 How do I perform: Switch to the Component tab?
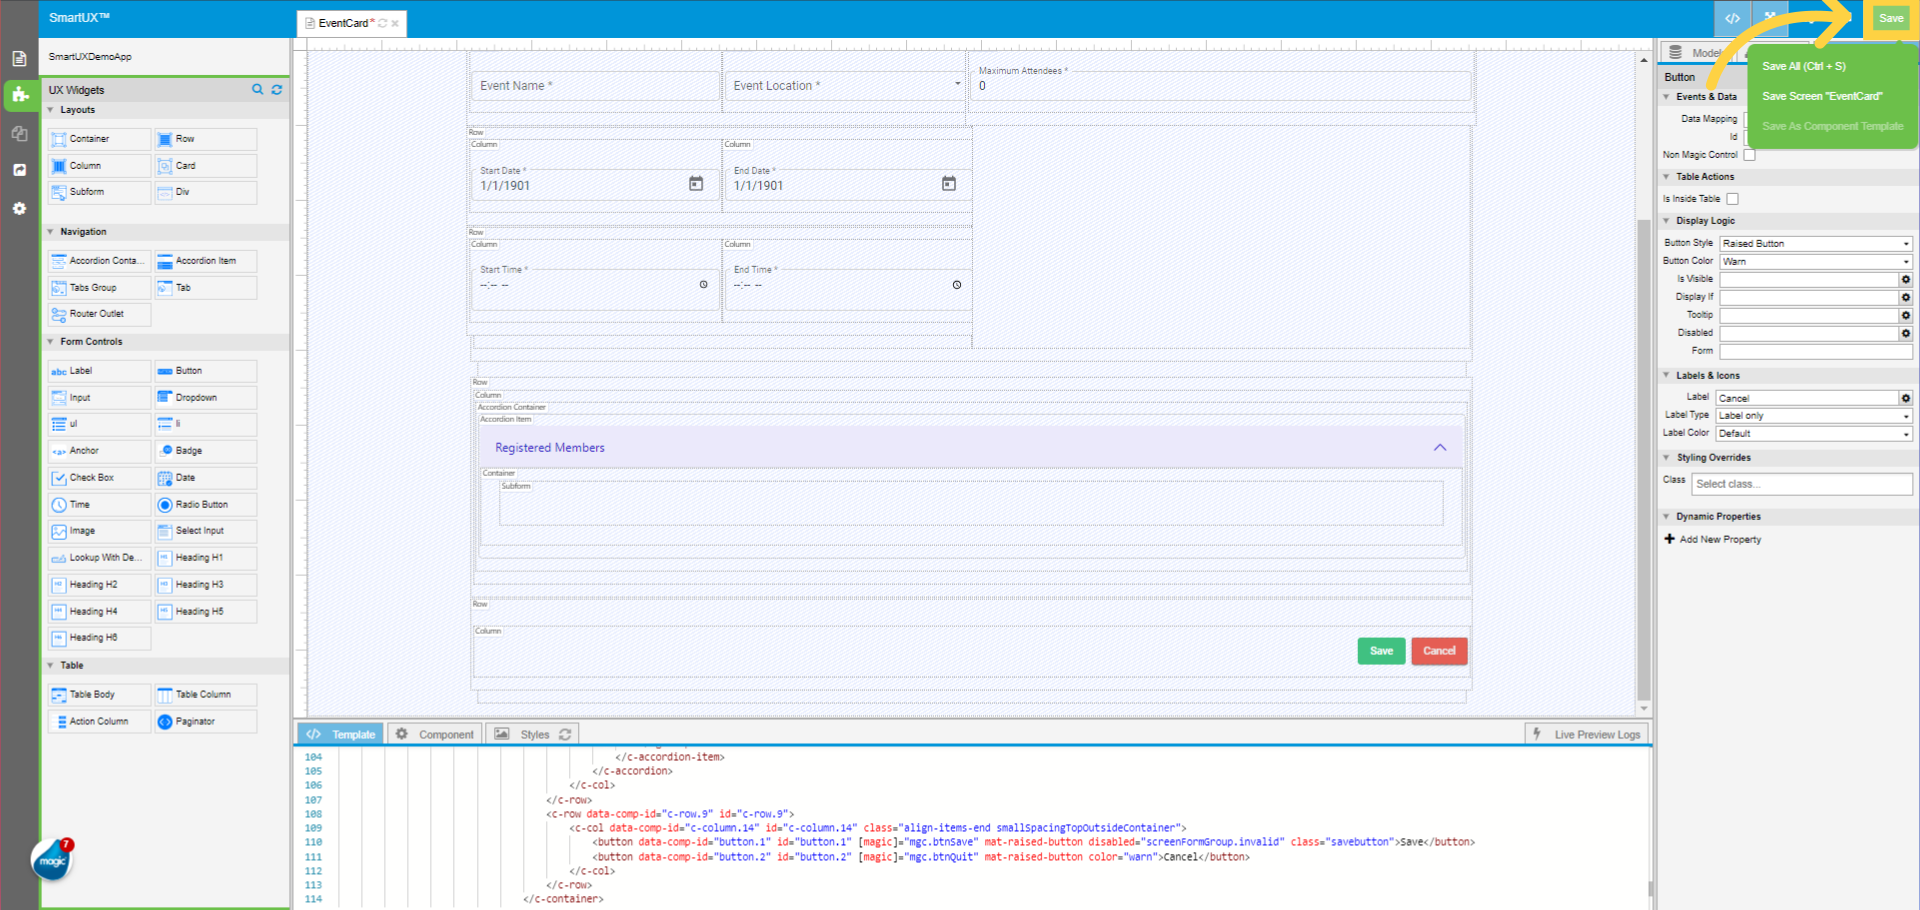pos(435,734)
